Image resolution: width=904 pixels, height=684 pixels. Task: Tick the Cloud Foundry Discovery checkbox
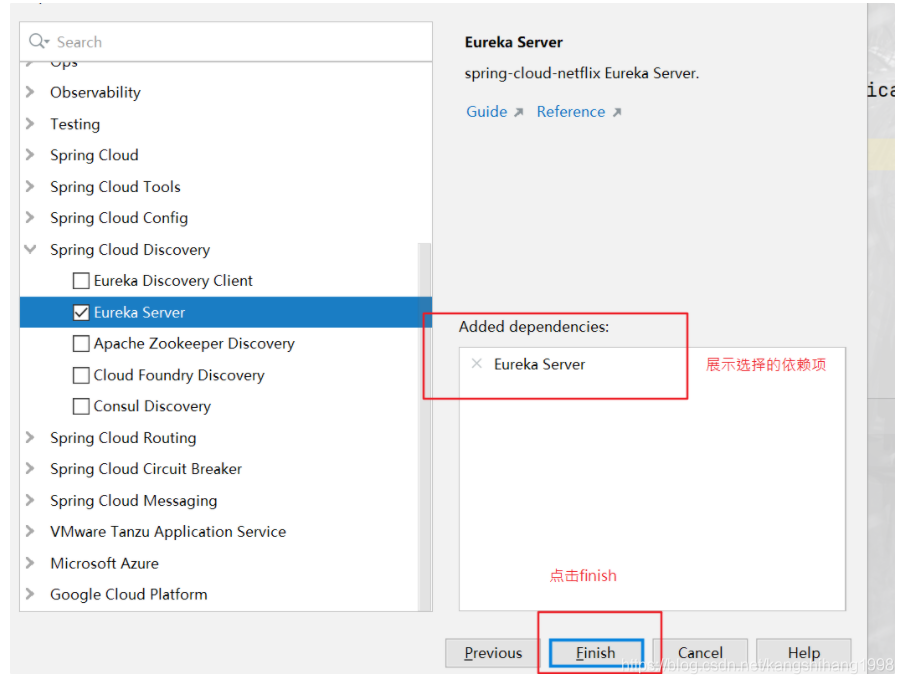(81, 375)
